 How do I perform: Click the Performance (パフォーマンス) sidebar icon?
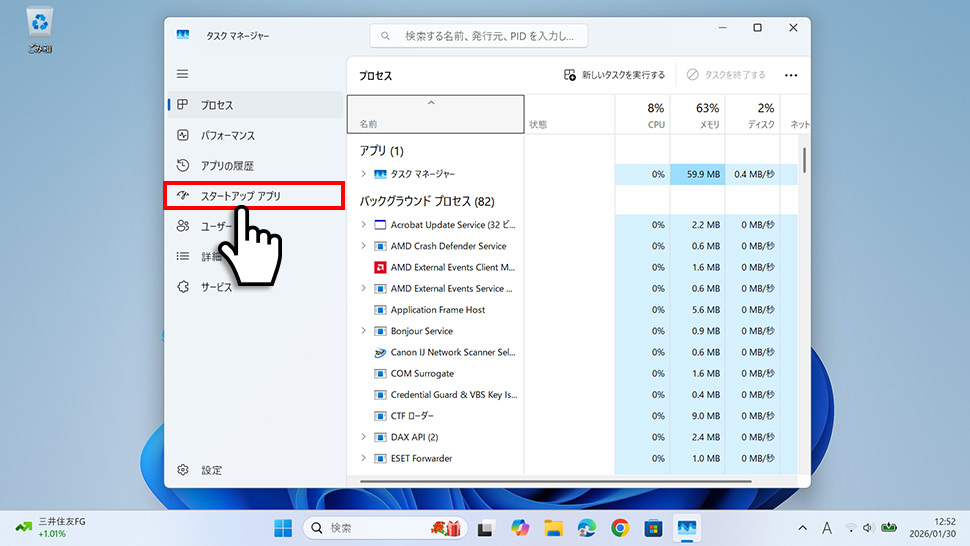[183, 135]
